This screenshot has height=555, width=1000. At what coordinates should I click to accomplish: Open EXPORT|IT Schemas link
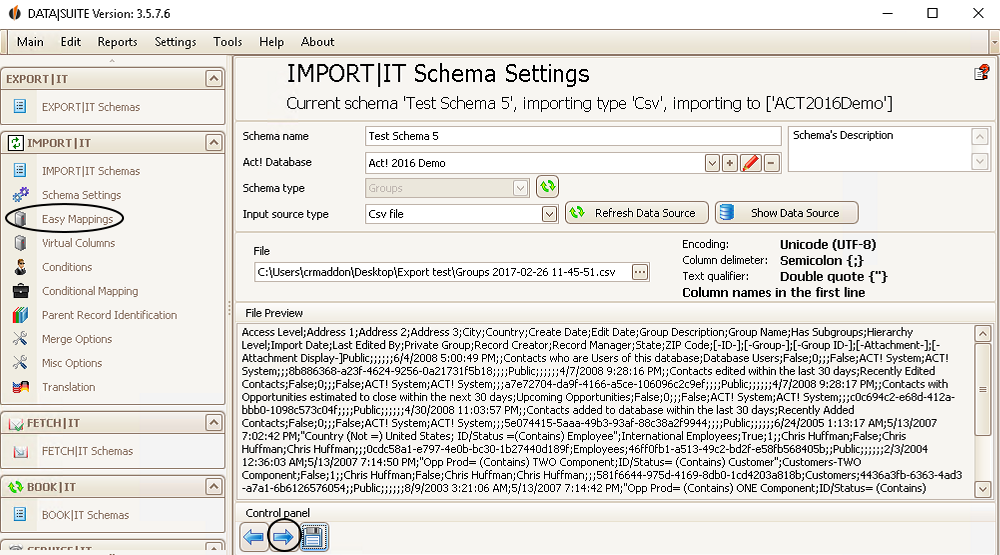(x=91, y=107)
